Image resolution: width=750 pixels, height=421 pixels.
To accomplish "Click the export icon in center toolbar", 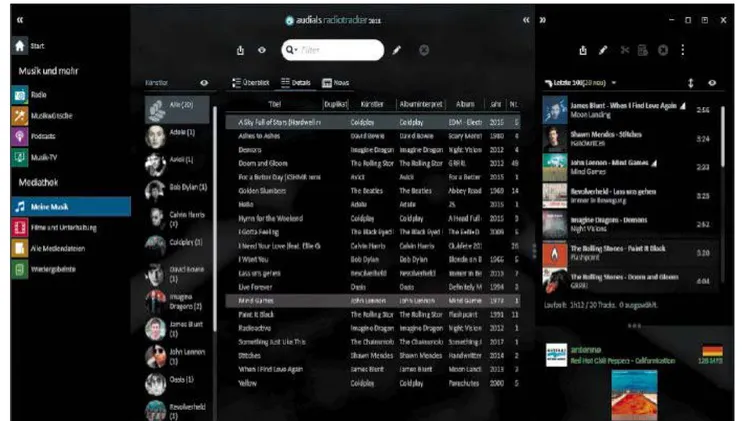I will tap(240, 50).
